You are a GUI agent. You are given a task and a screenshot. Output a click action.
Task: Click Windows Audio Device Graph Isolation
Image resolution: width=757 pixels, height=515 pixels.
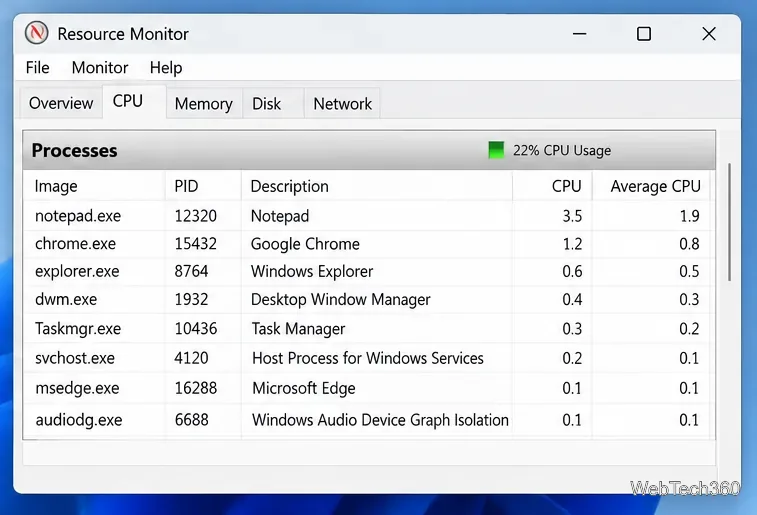(380, 420)
